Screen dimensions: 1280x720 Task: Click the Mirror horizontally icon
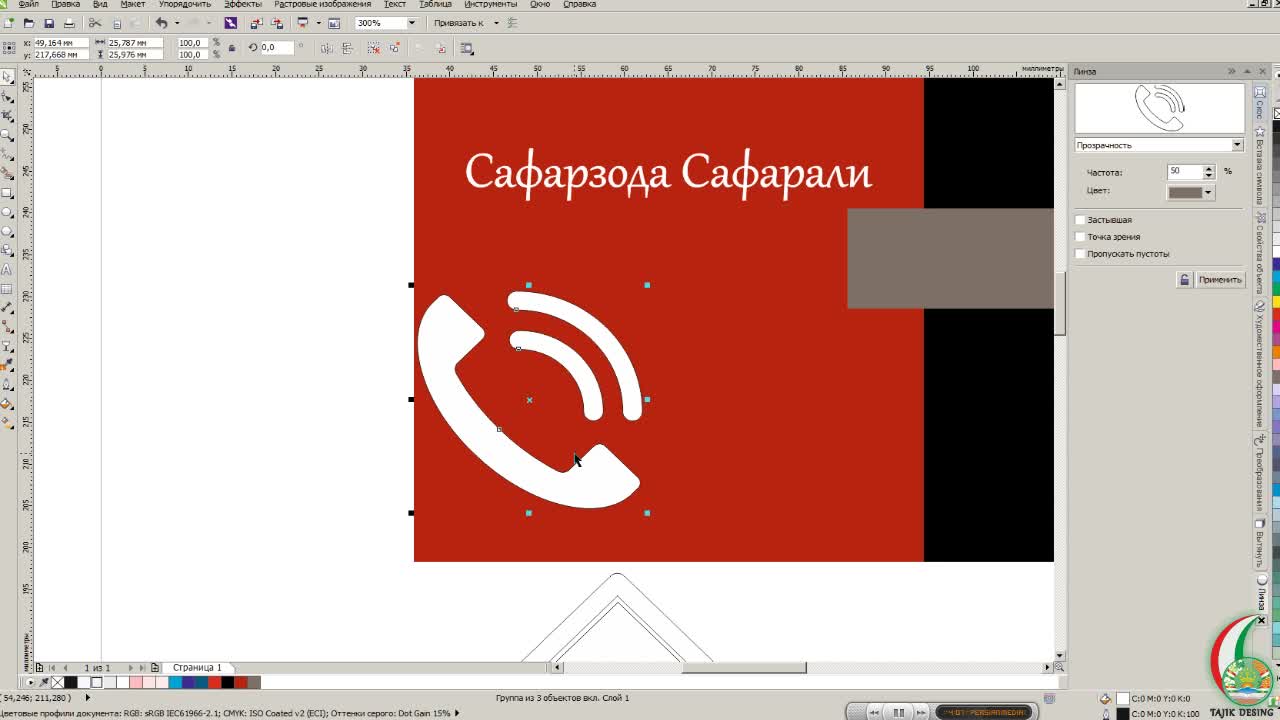(x=326, y=48)
